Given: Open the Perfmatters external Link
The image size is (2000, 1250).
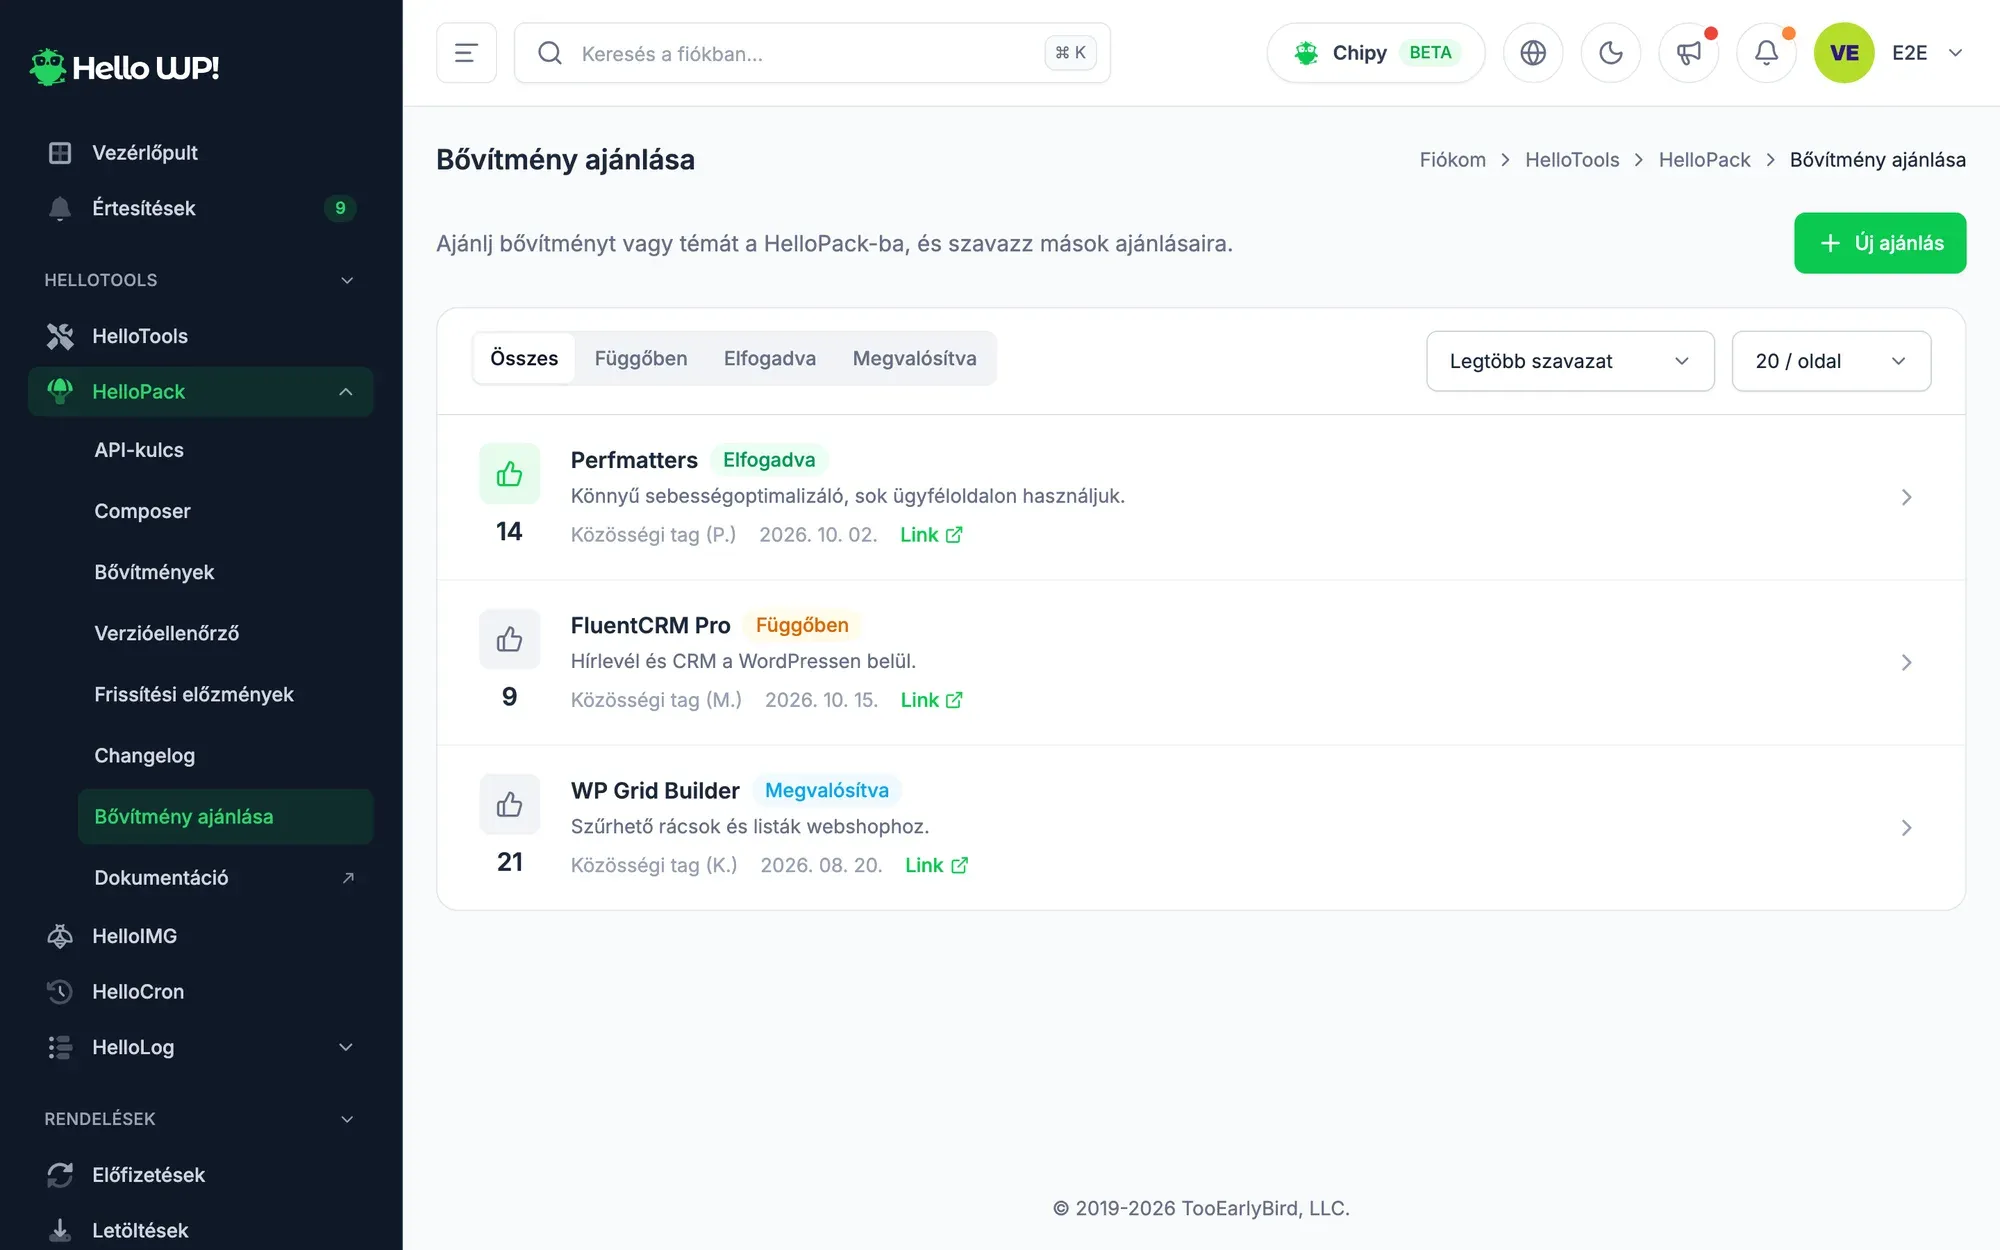Looking at the screenshot, I should 931,535.
